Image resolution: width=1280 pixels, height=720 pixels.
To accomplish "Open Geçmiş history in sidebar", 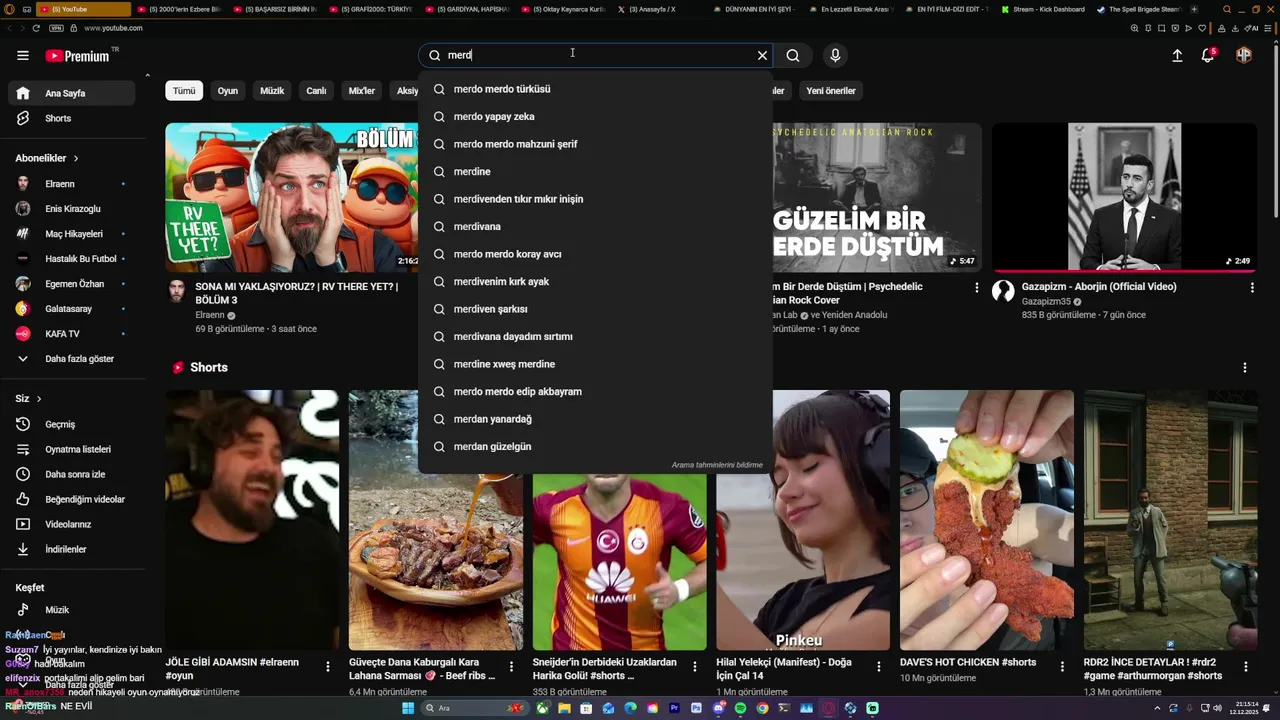I will [72, 424].
